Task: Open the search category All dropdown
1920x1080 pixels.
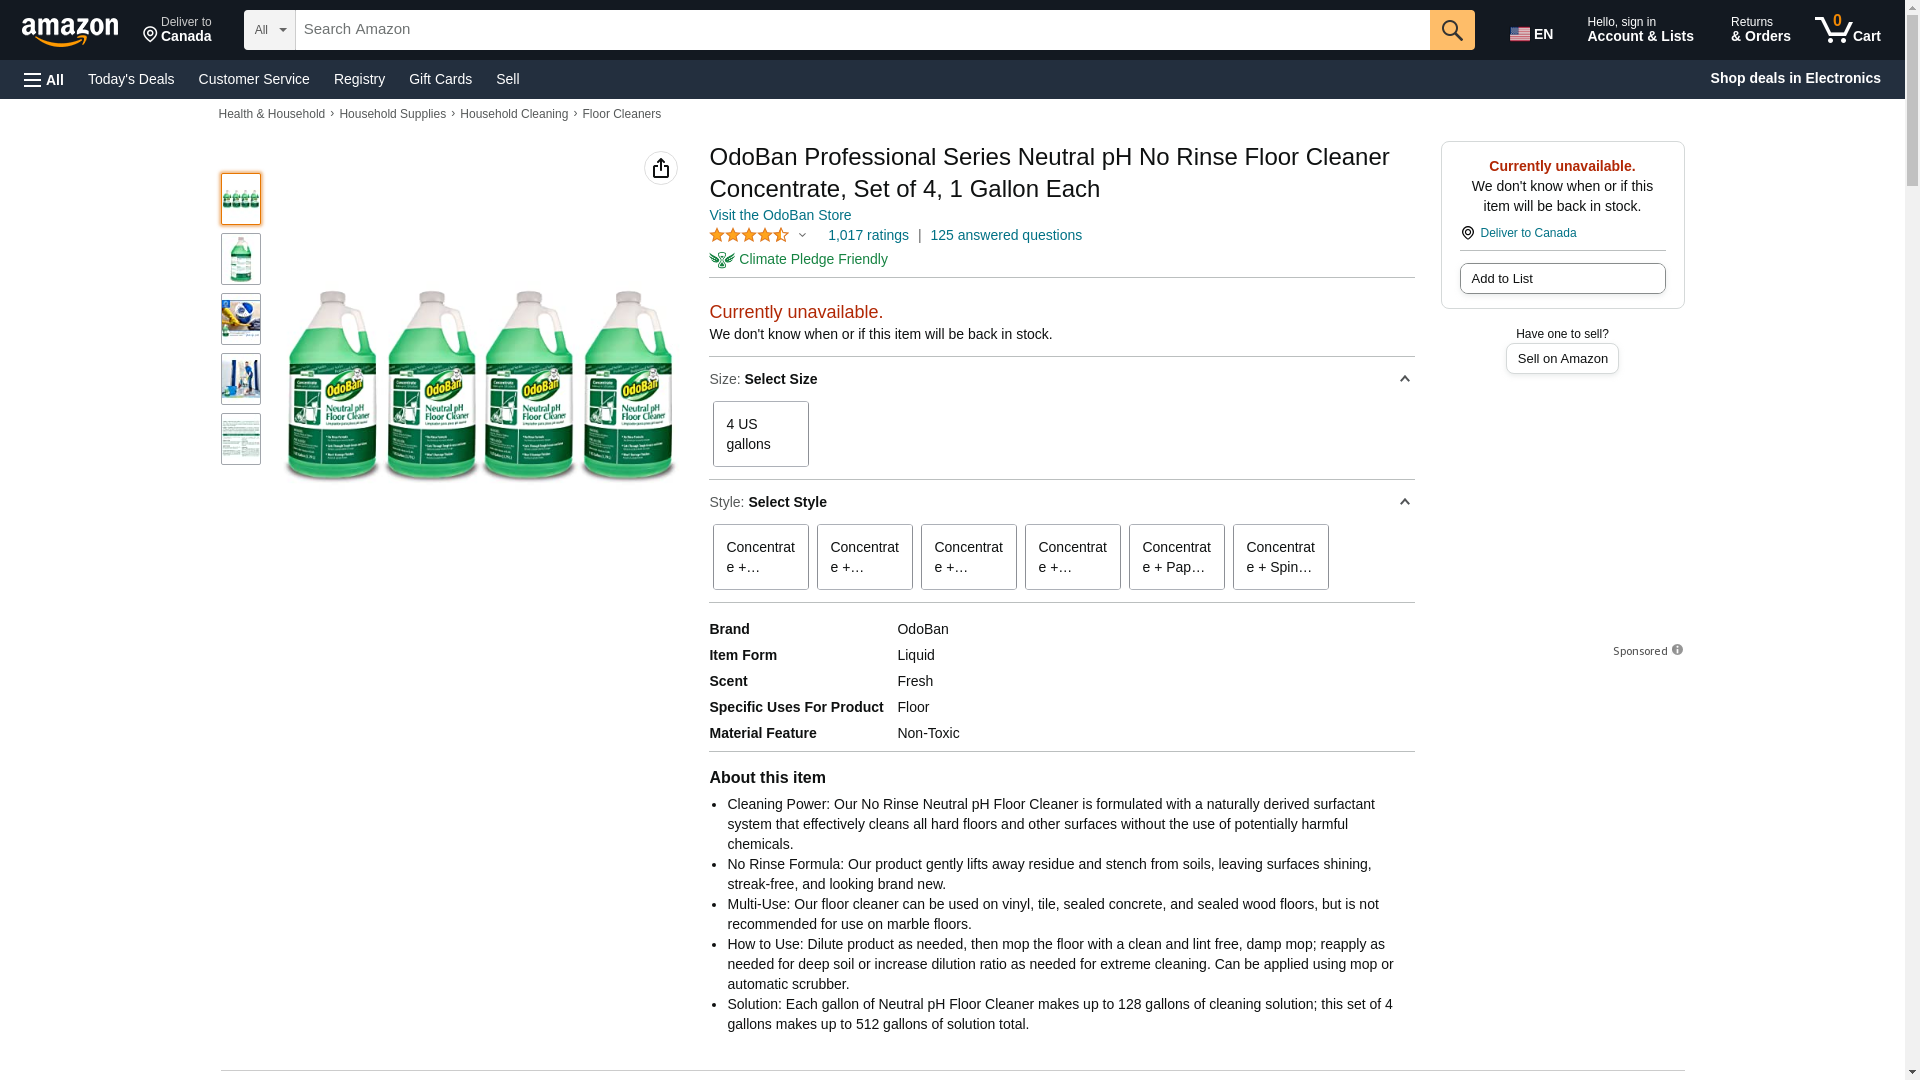Action: coord(269,30)
